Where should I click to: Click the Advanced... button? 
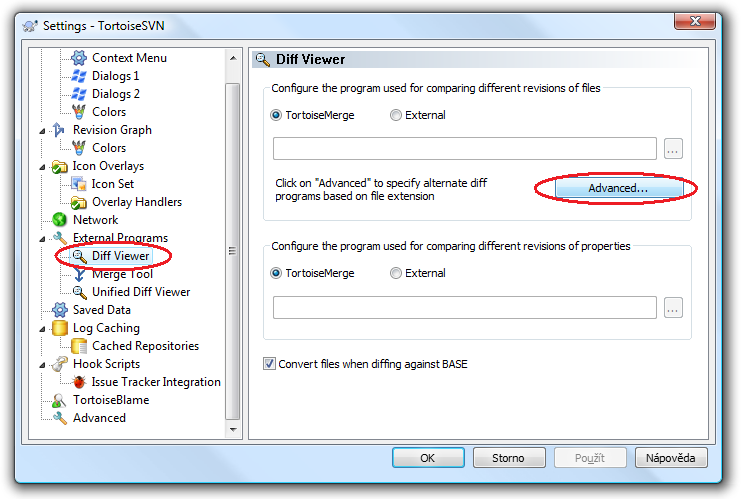(617, 188)
